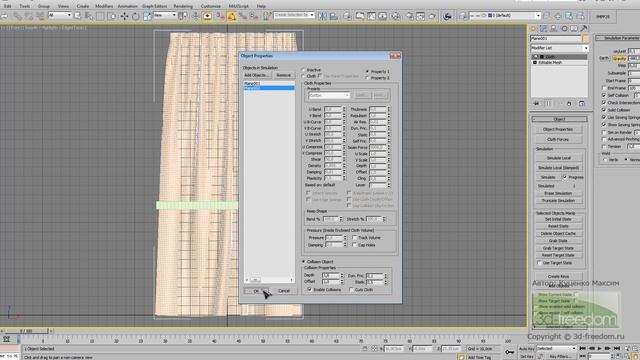Select the Collision Object radio button
Screen dimensions: 640x360
click(303, 262)
